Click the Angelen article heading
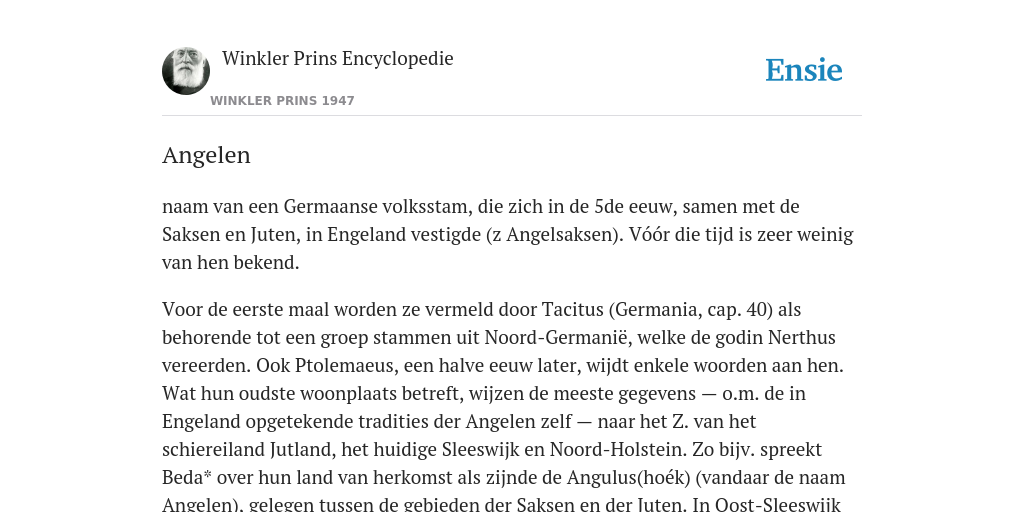 coord(206,155)
